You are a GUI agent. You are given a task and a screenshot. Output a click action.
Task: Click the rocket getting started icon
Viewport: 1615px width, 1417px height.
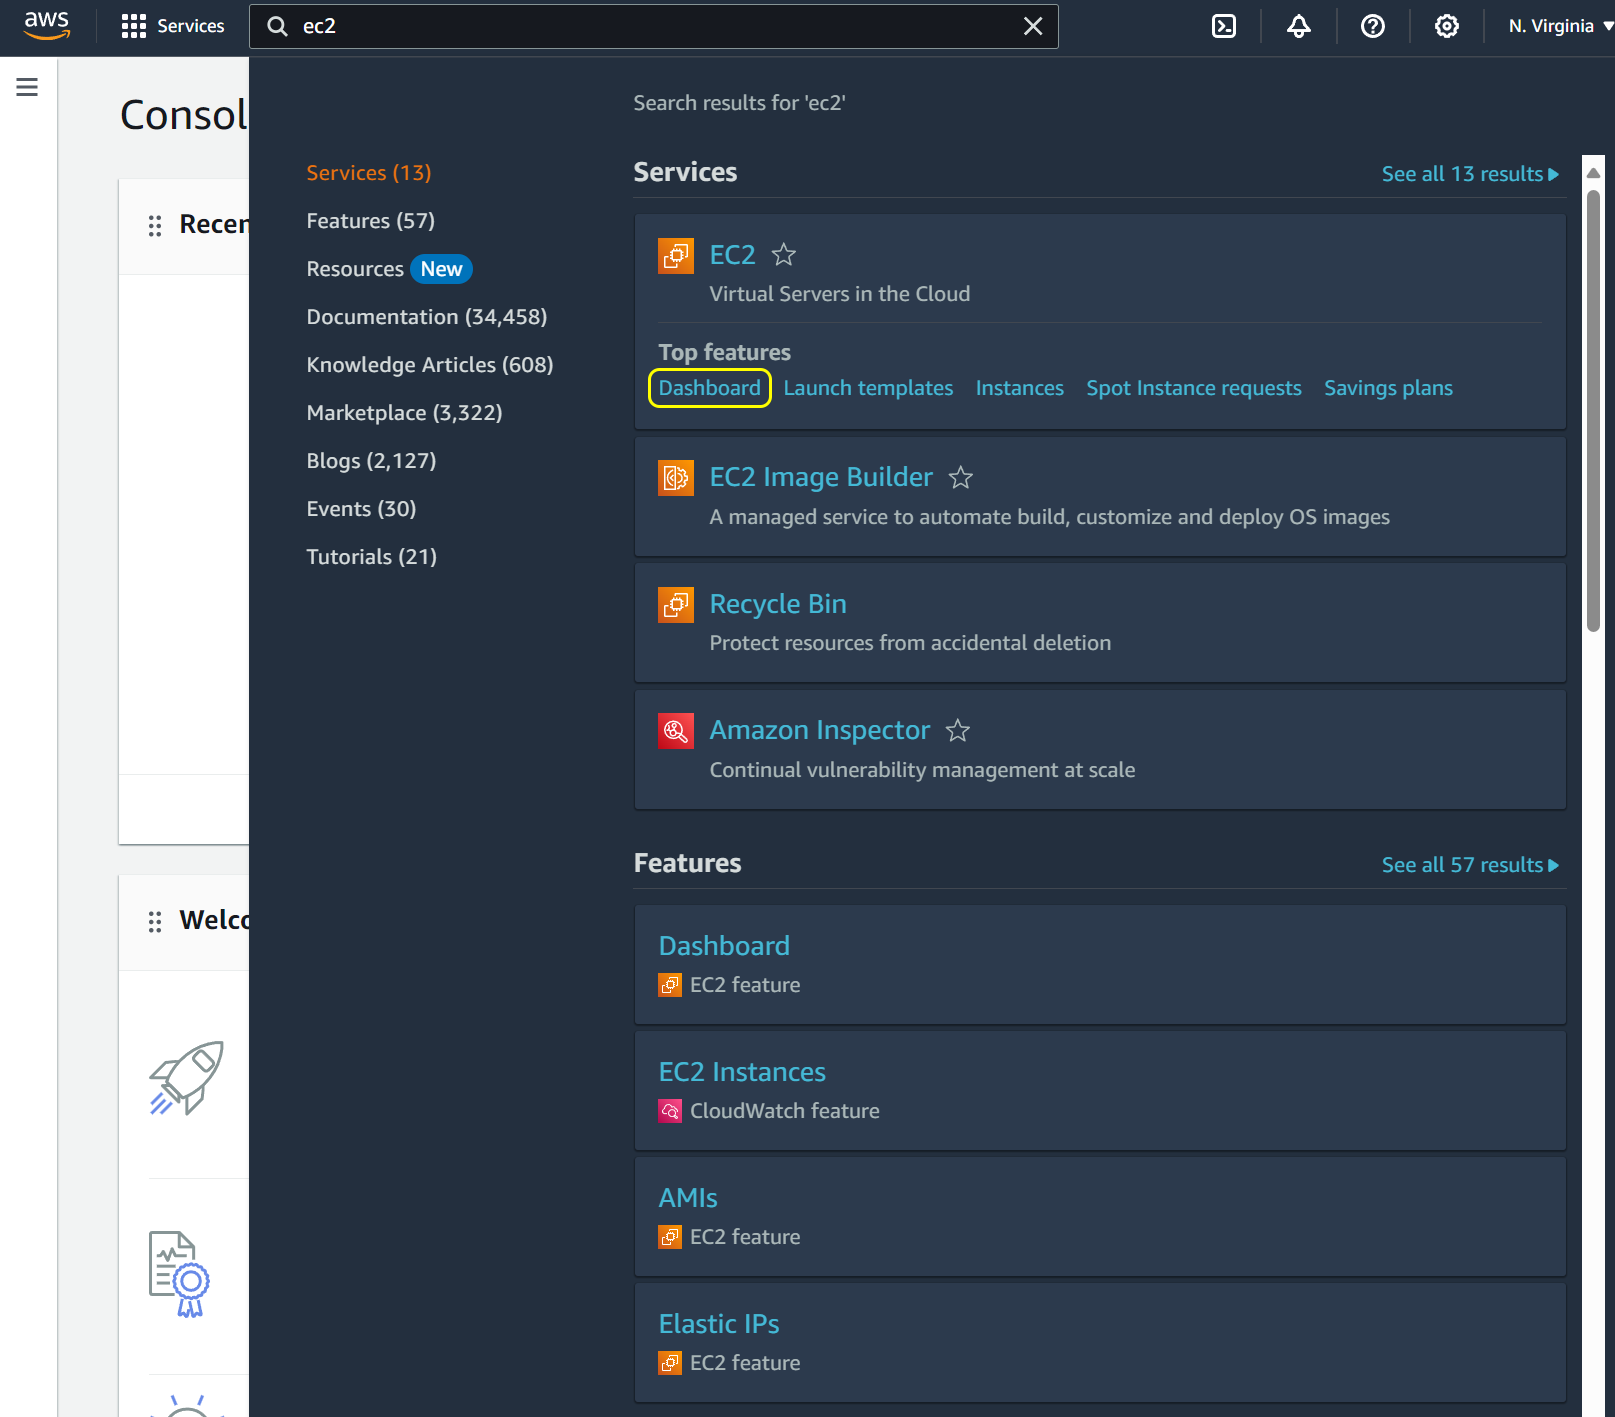tap(187, 1078)
